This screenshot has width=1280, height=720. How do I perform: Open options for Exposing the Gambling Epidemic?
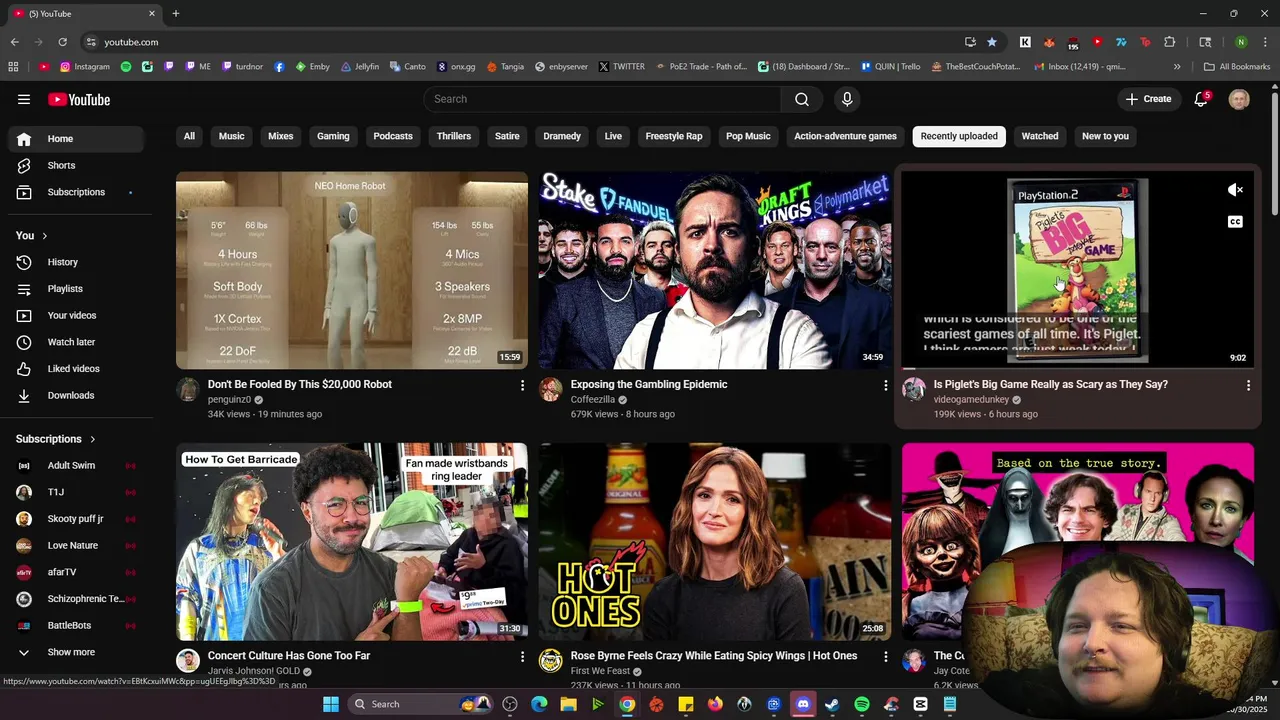[x=885, y=385]
